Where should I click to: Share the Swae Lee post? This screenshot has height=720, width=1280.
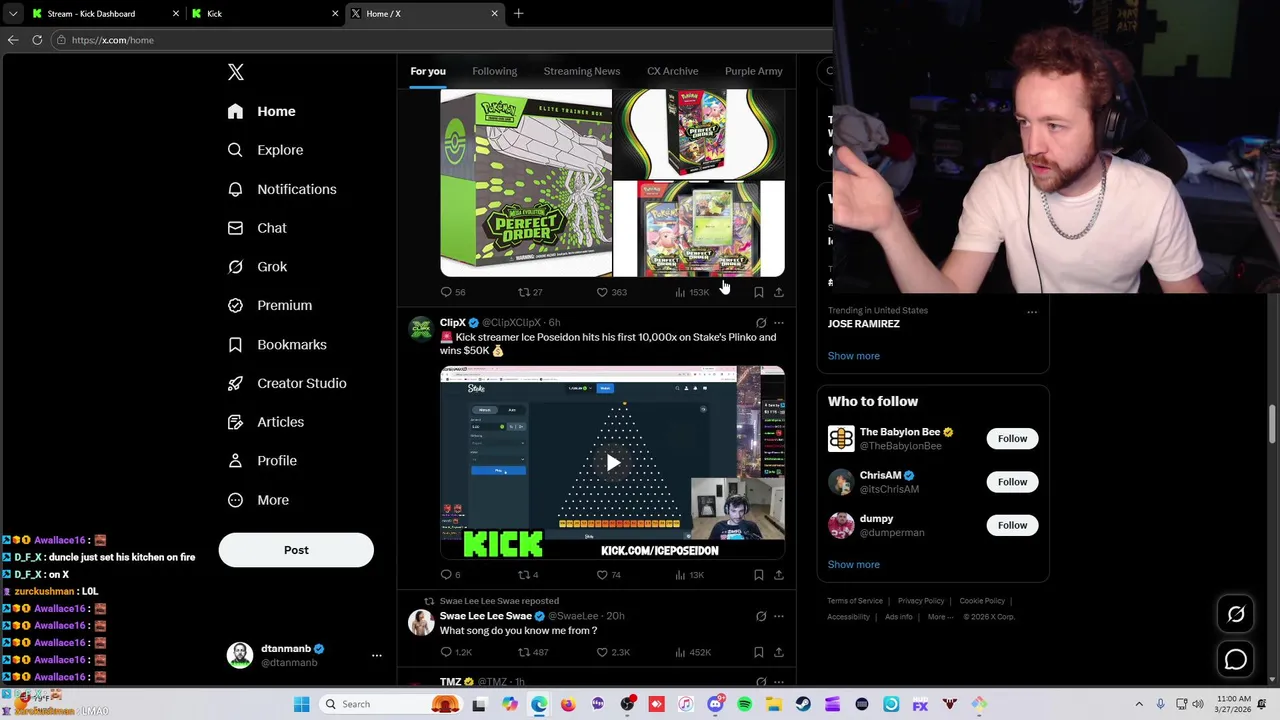(x=779, y=652)
